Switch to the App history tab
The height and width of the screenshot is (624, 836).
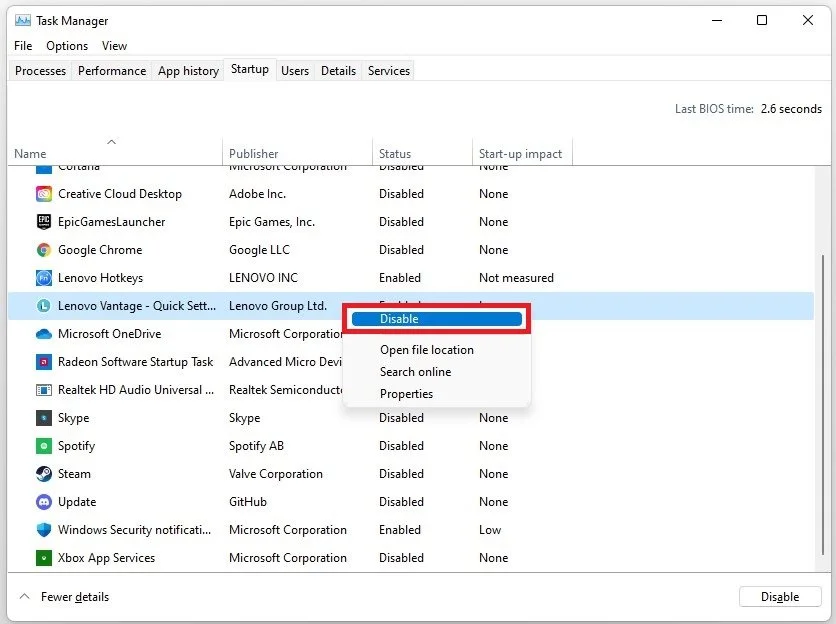pyautogui.click(x=188, y=70)
